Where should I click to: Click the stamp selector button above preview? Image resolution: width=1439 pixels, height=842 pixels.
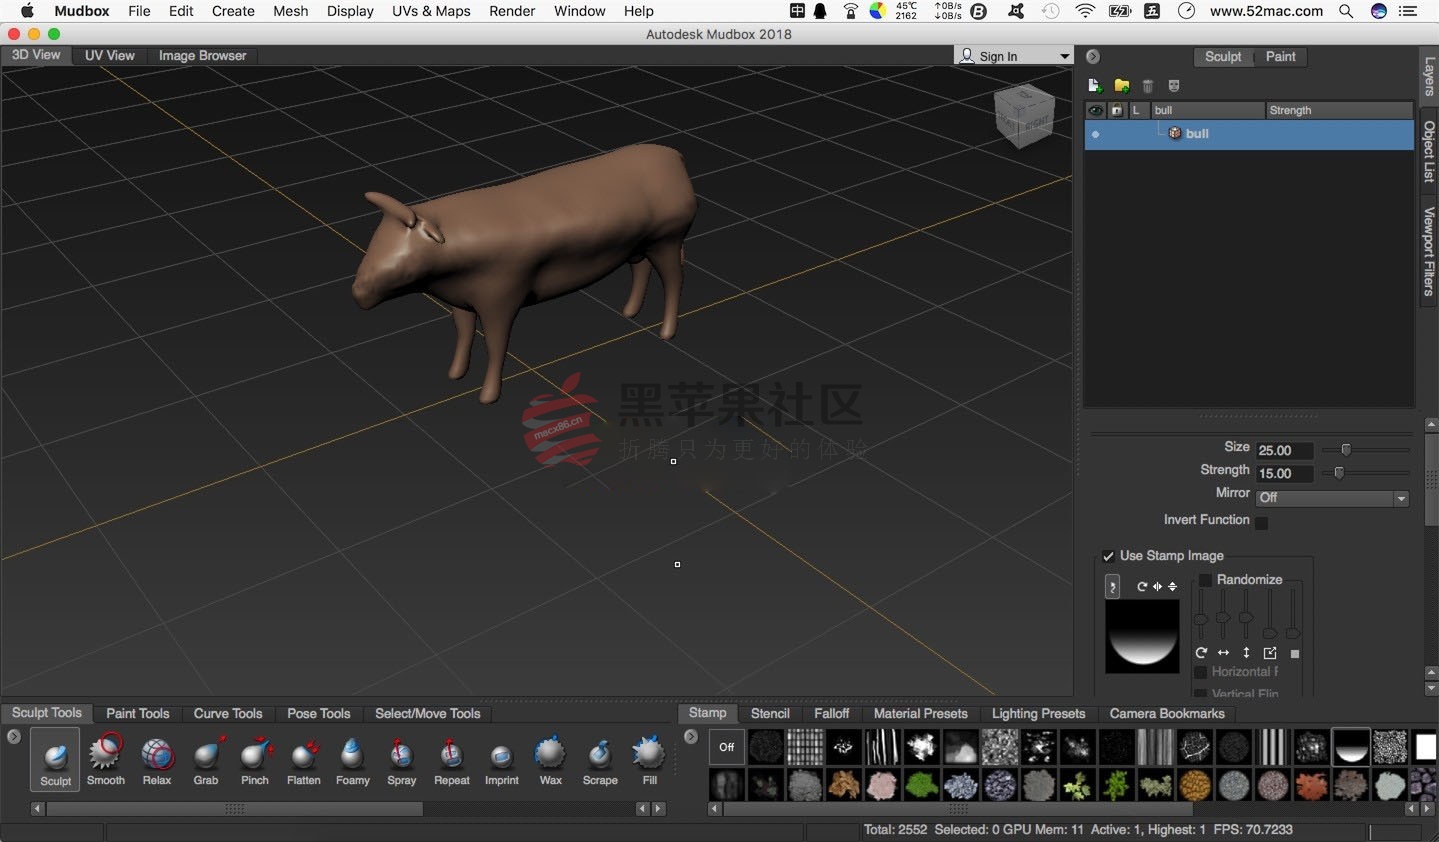point(1112,587)
